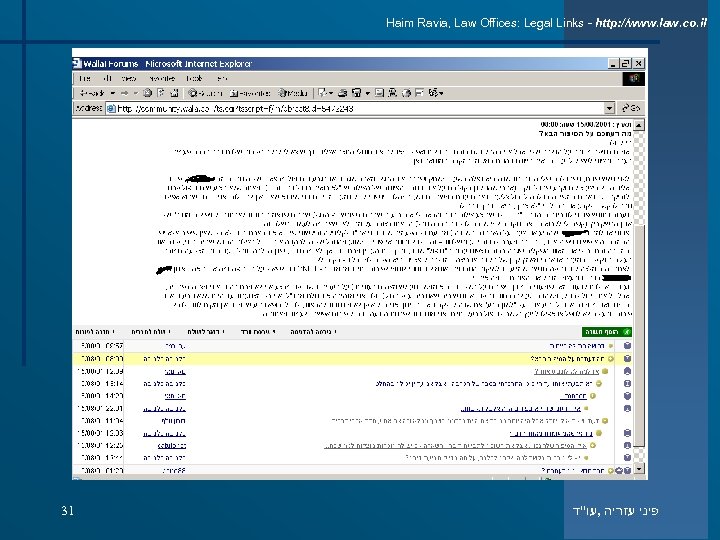The image size is (720, 540).
Task: Click the timestamp 12:09 cell
Action: coord(100,371)
